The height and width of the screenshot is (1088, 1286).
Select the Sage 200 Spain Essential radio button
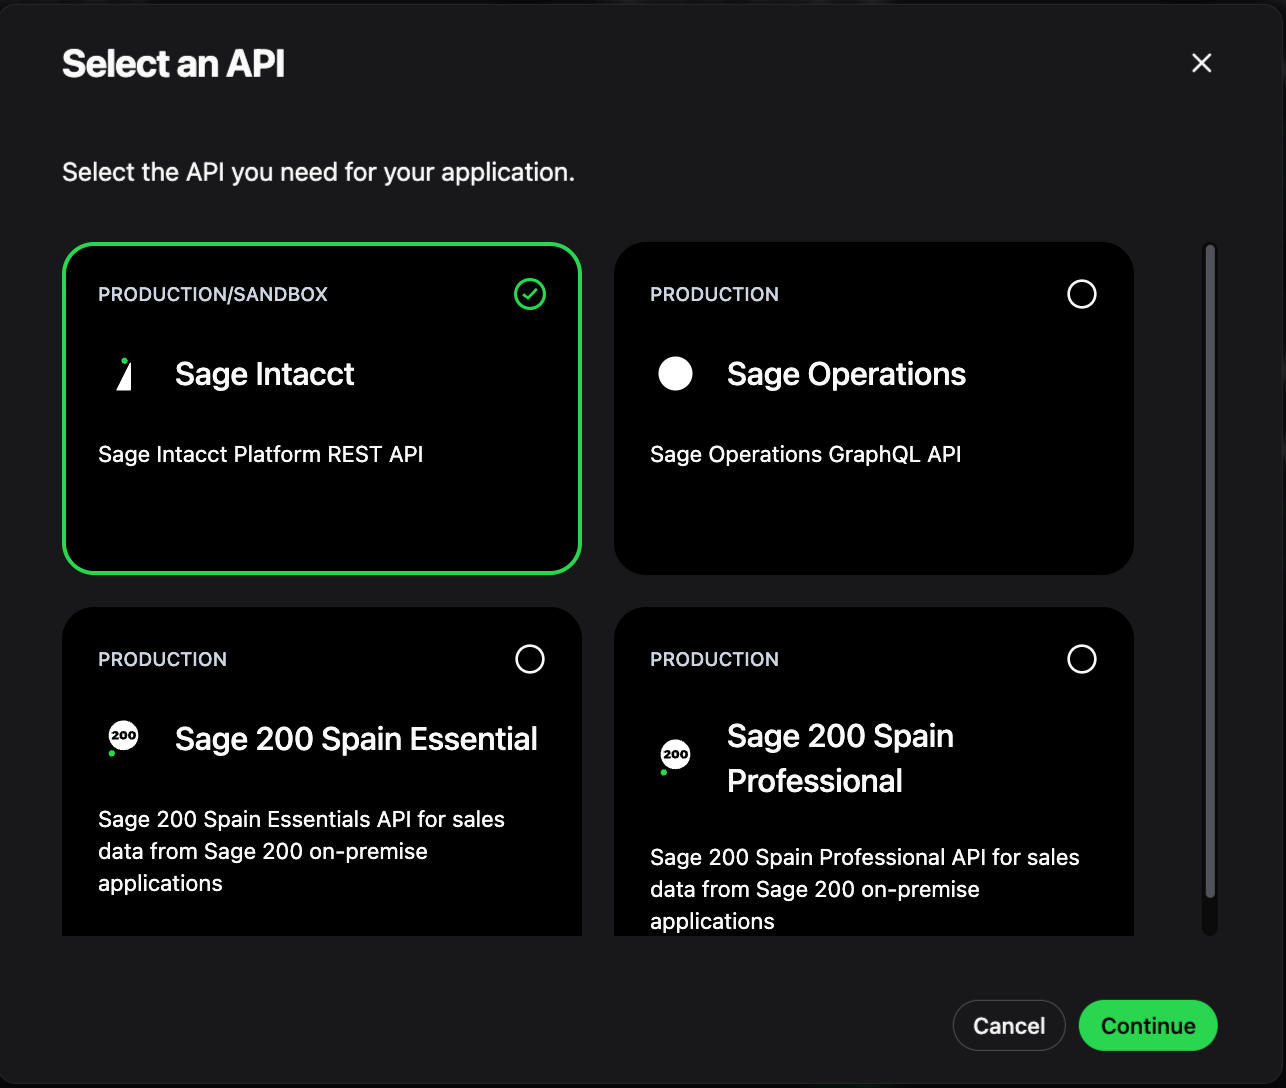(530, 659)
